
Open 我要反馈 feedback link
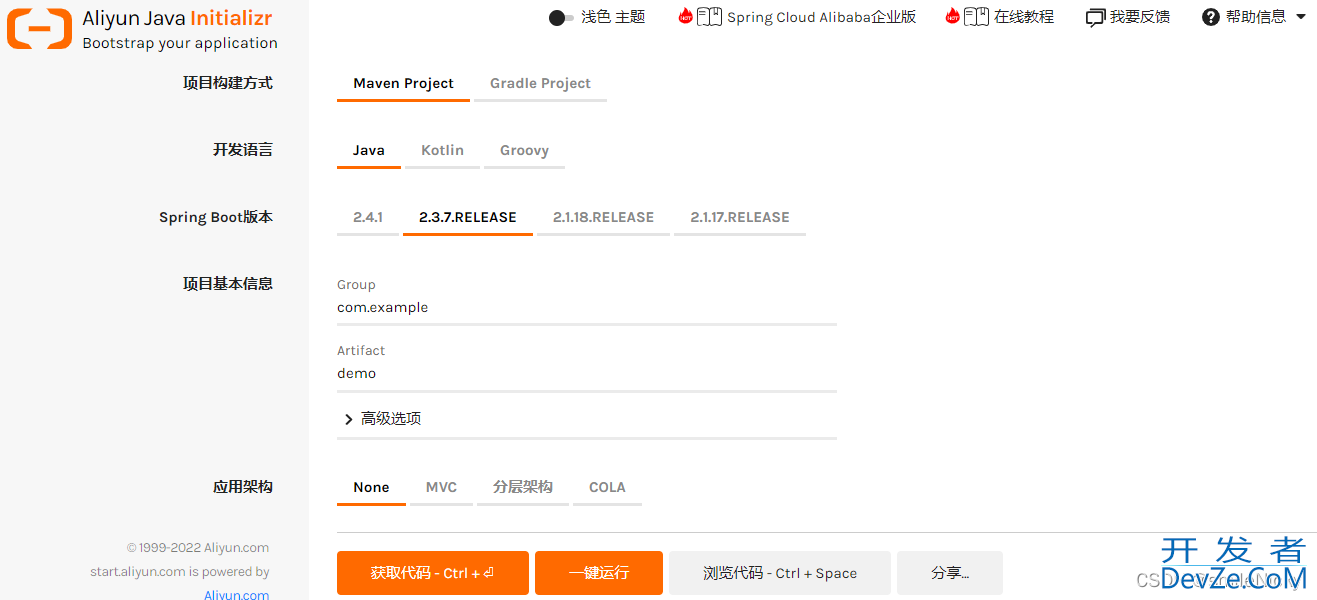coord(1140,17)
